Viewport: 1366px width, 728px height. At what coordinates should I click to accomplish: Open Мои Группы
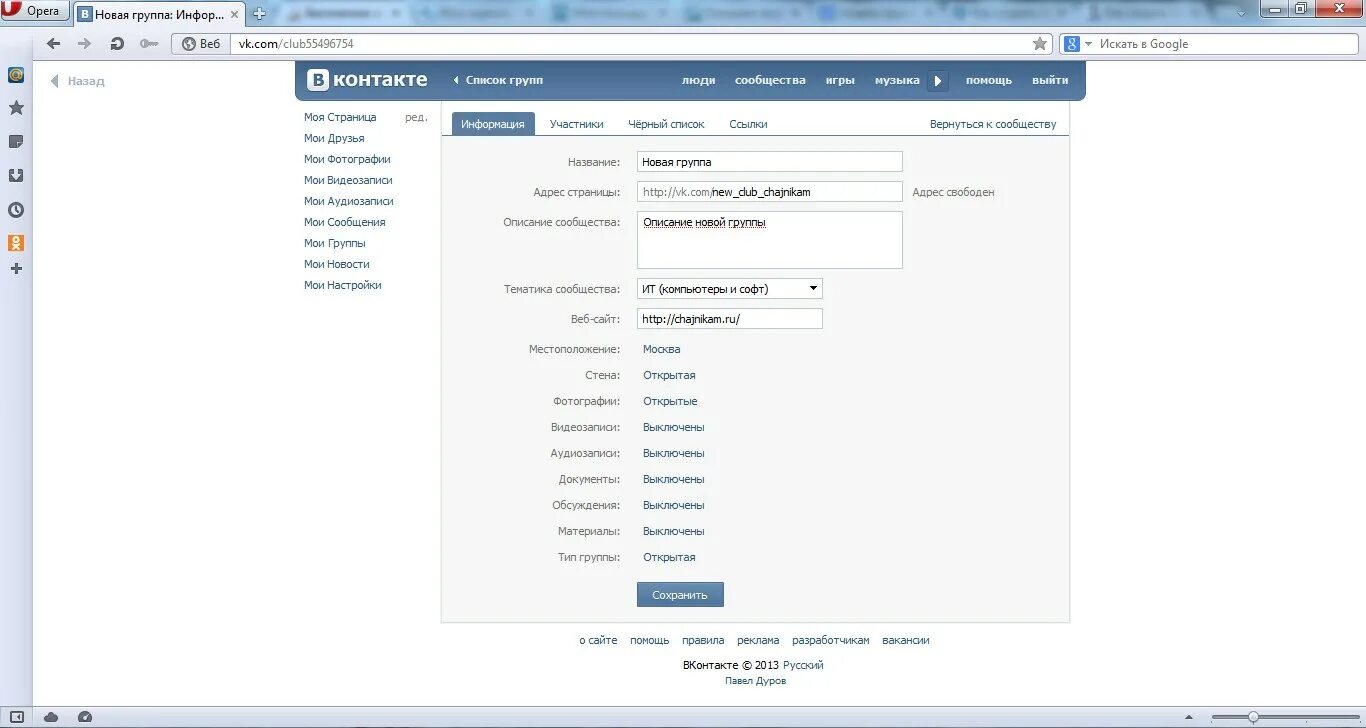point(335,243)
